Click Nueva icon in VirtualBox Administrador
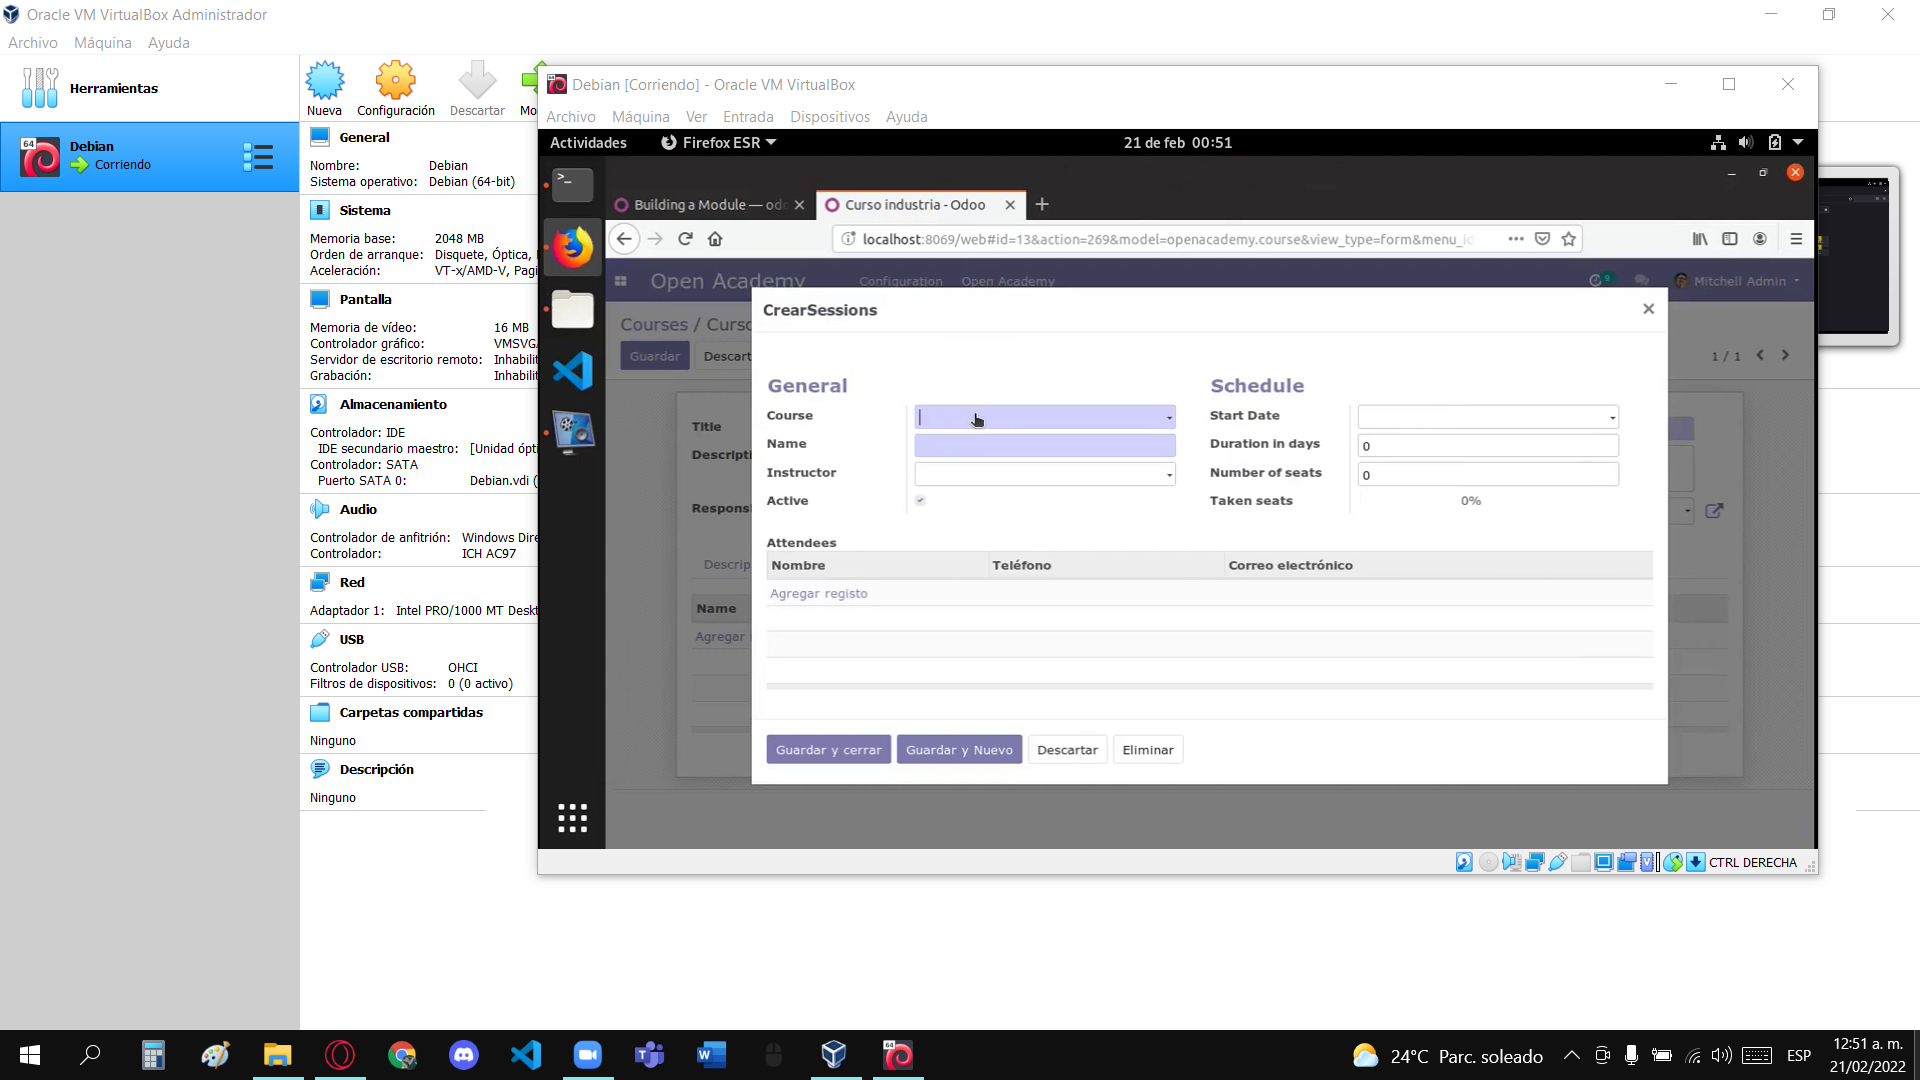Screen dimensions: 1920x1080 tap(324, 88)
